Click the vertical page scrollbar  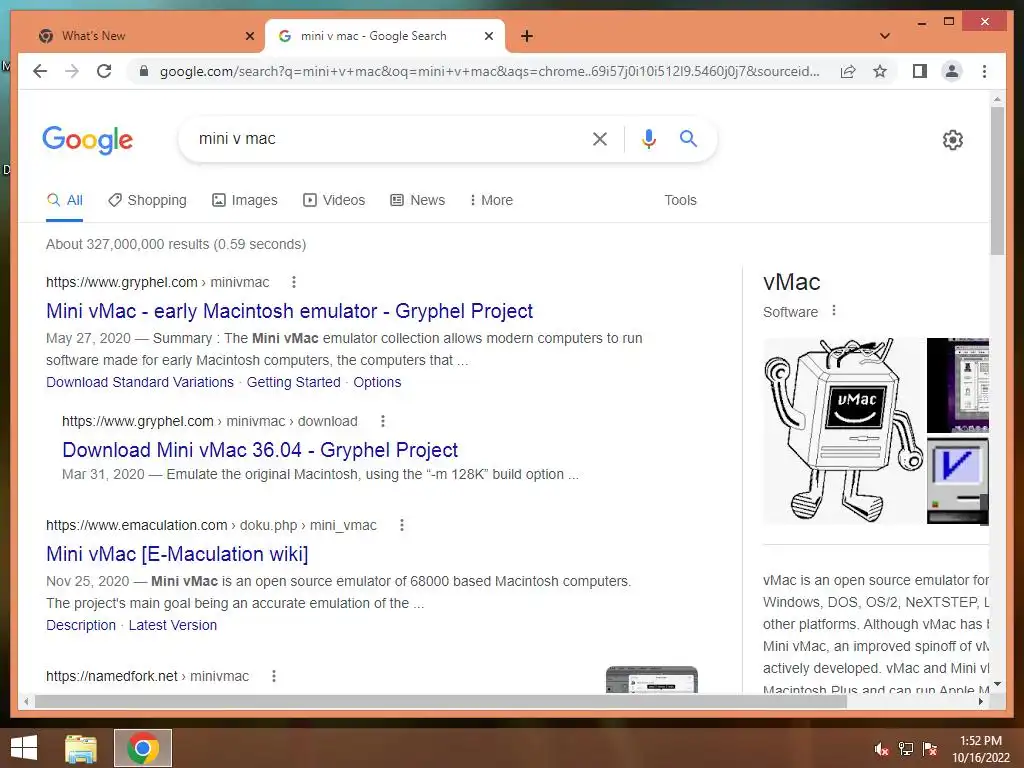coord(997,183)
